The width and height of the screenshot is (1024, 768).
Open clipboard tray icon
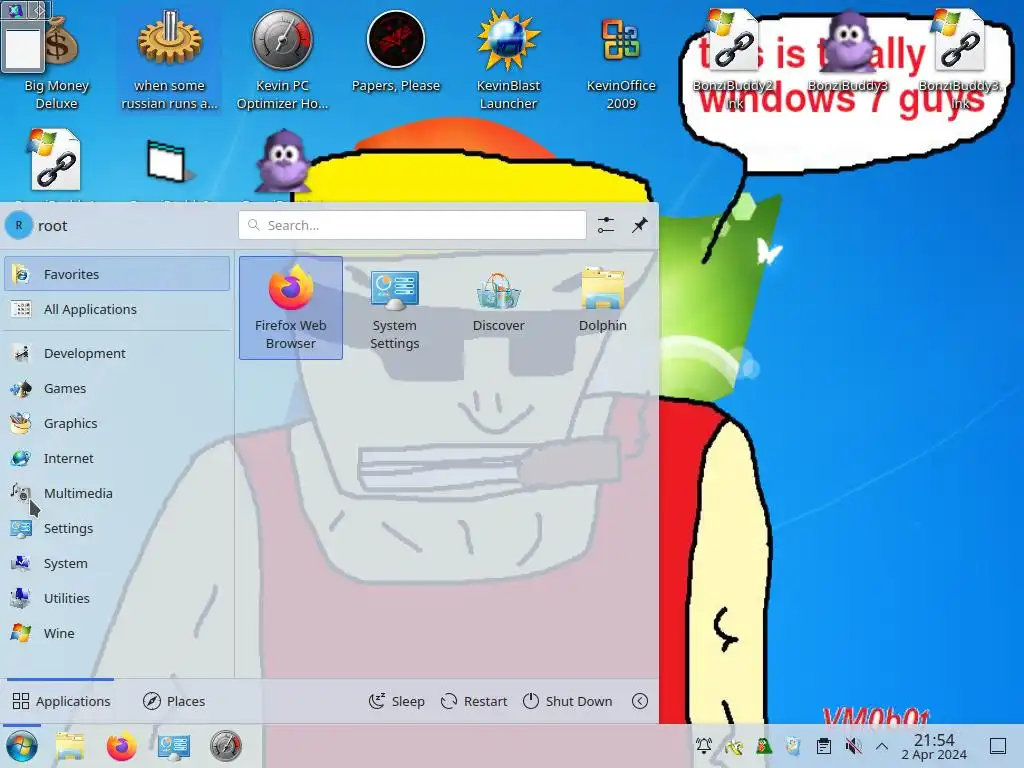point(824,746)
